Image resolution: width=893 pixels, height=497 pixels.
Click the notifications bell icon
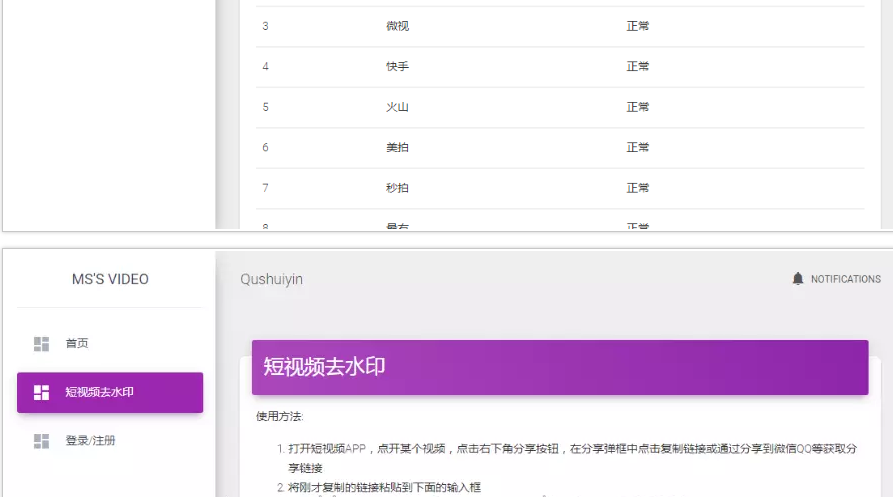tap(797, 279)
